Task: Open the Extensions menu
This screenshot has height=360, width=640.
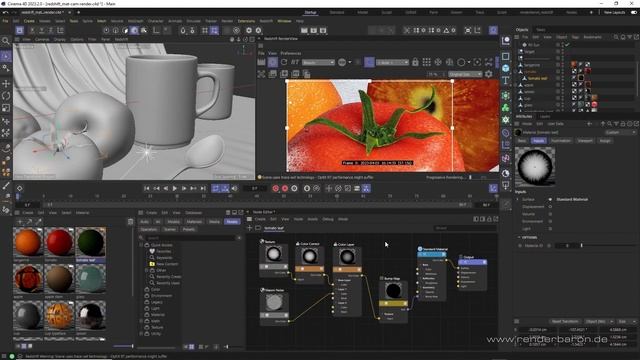Action: (246, 21)
